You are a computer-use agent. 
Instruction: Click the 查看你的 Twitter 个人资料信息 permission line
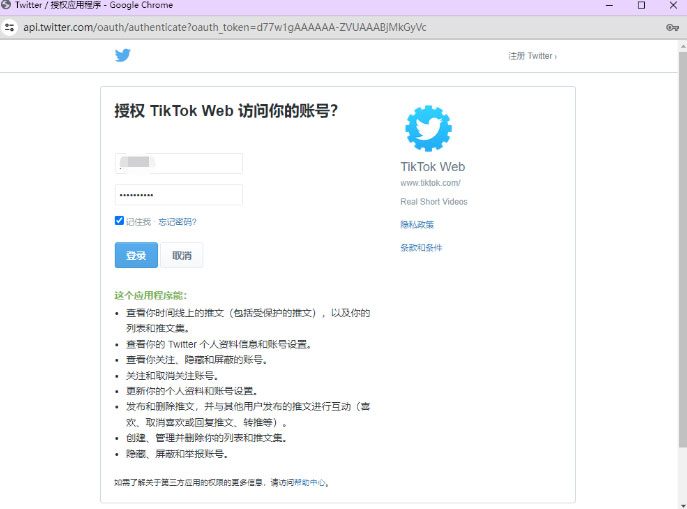click(219, 344)
